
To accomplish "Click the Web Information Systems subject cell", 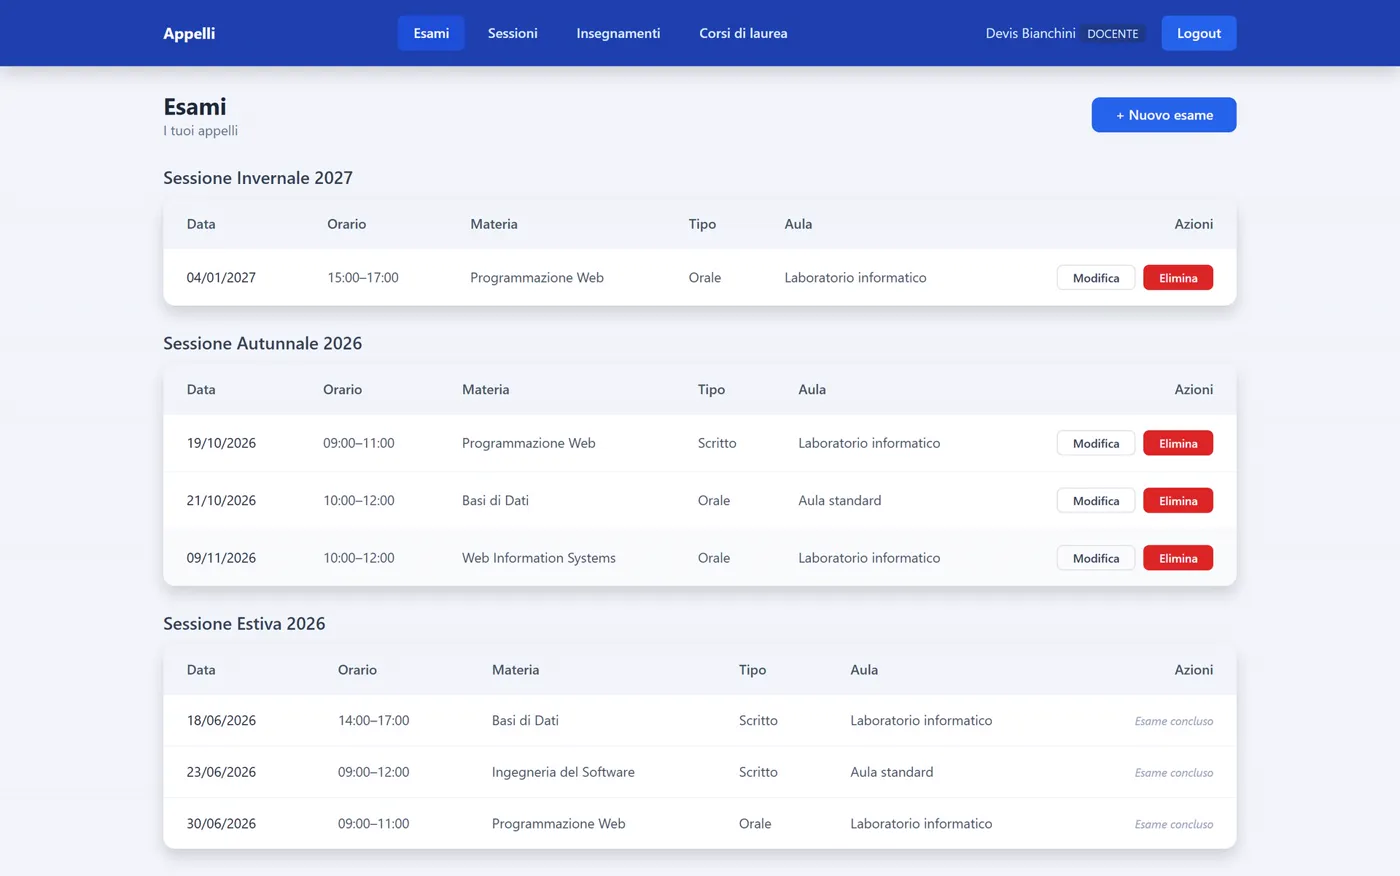I will 539,558.
